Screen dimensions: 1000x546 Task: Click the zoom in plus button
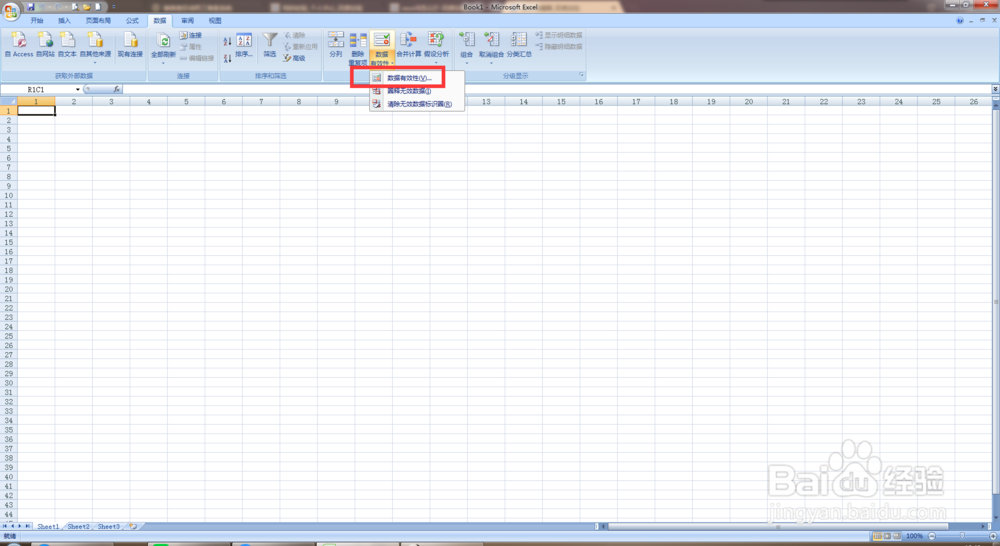[993, 536]
